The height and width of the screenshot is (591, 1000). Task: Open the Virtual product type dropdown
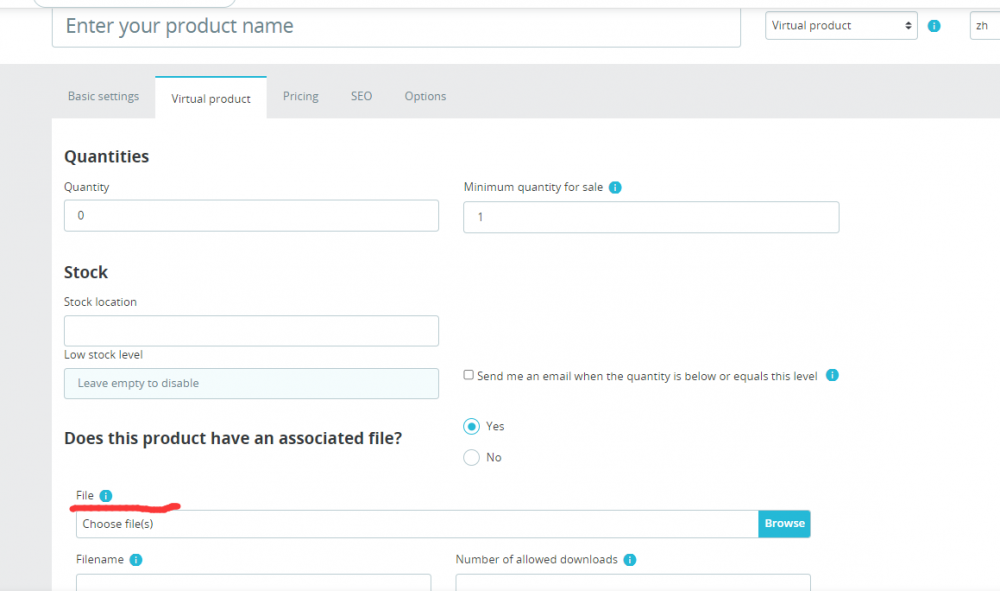click(x=841, y=26)
